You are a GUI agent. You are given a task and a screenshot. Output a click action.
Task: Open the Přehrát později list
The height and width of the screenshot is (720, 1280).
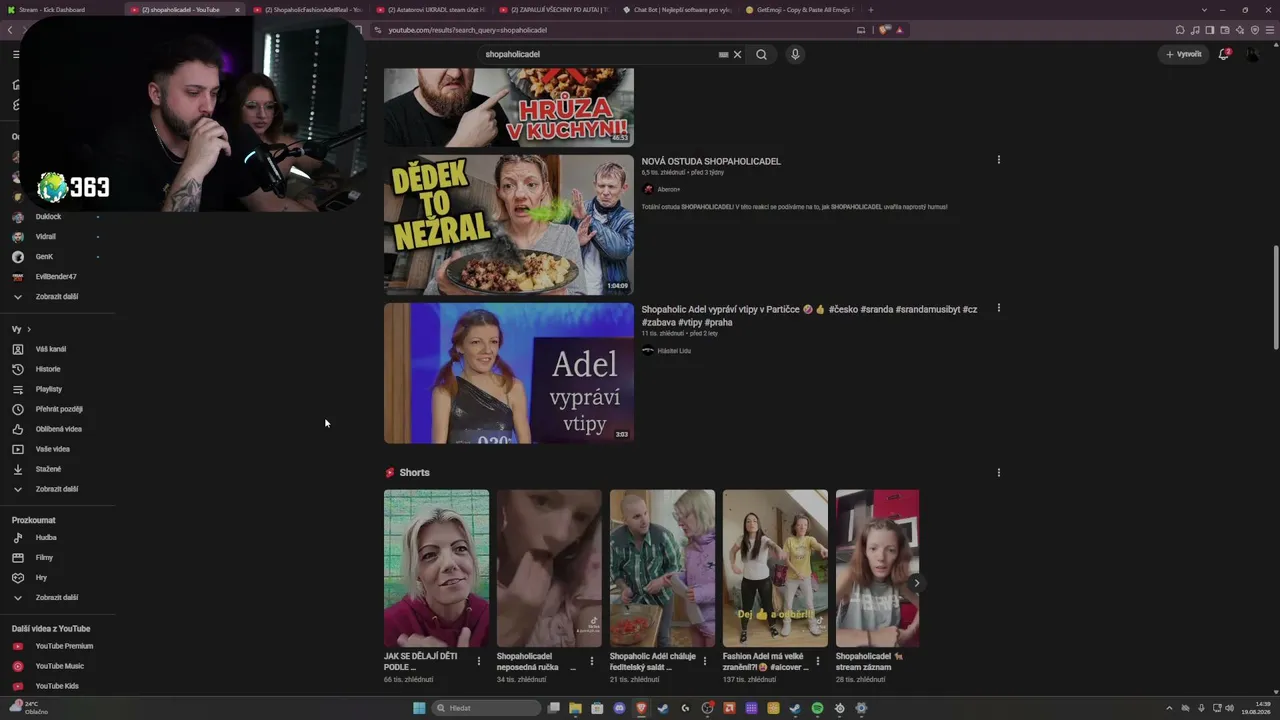coord(57,409)
